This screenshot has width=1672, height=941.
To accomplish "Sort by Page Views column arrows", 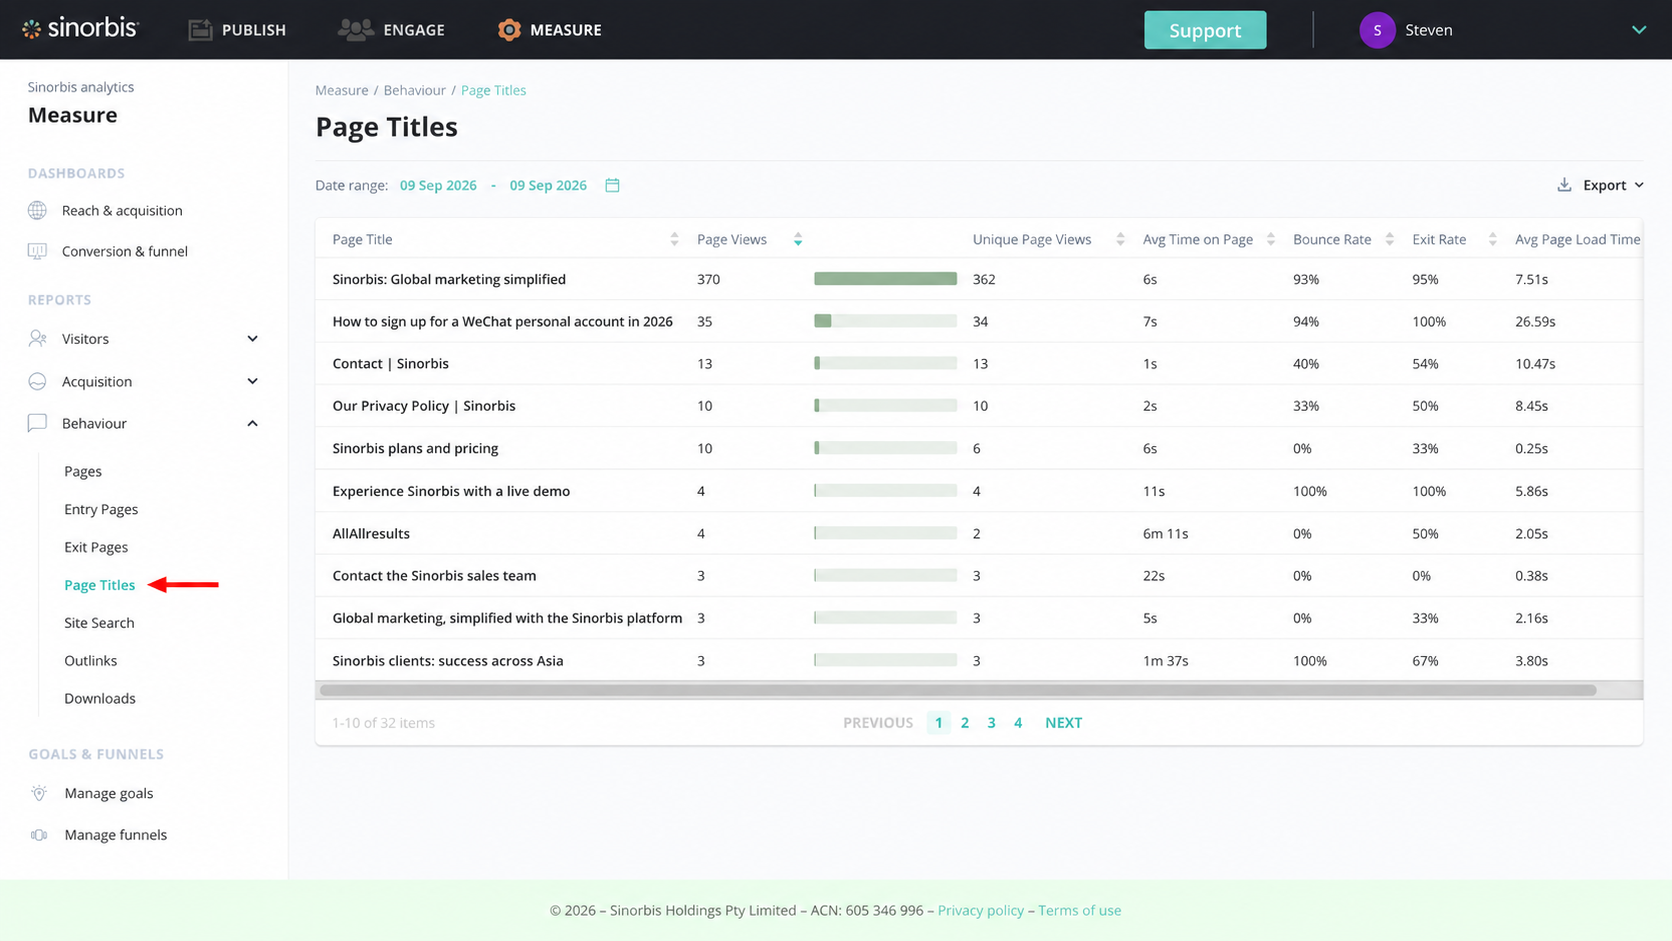I will coord(798,239).
